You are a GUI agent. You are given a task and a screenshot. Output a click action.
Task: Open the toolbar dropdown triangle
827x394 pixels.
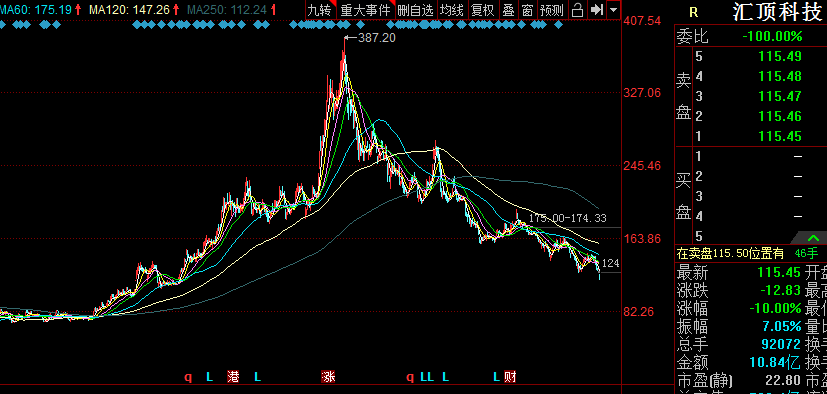point(613,10)
